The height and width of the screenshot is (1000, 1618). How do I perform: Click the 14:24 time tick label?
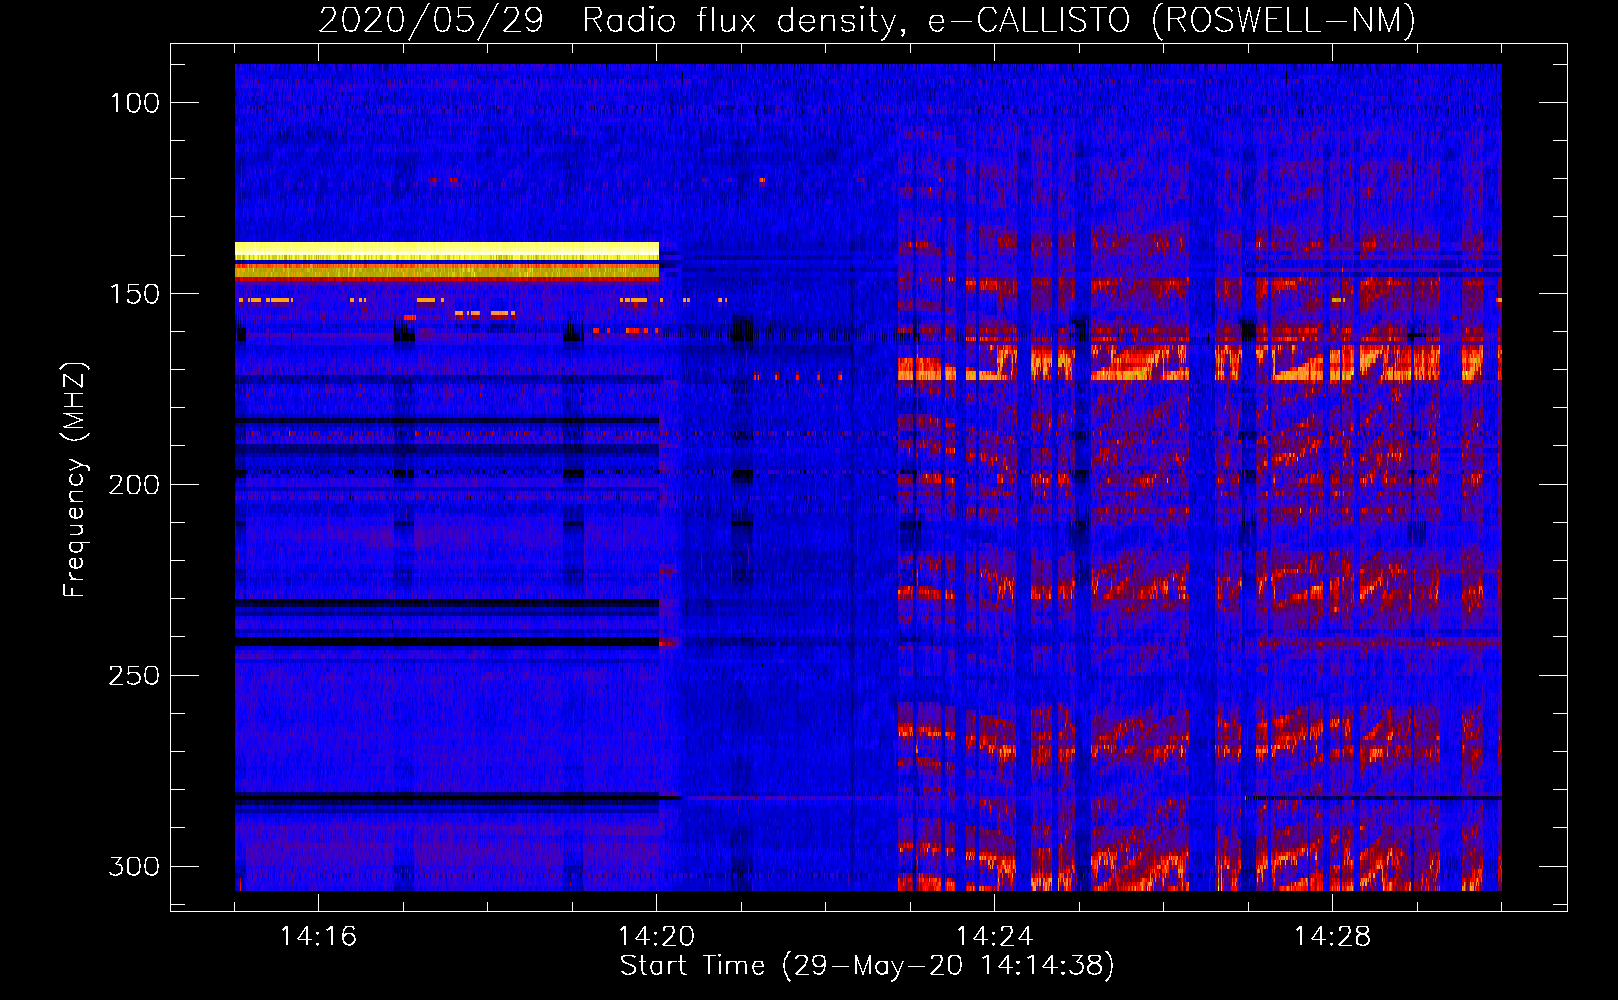point(994,937)
